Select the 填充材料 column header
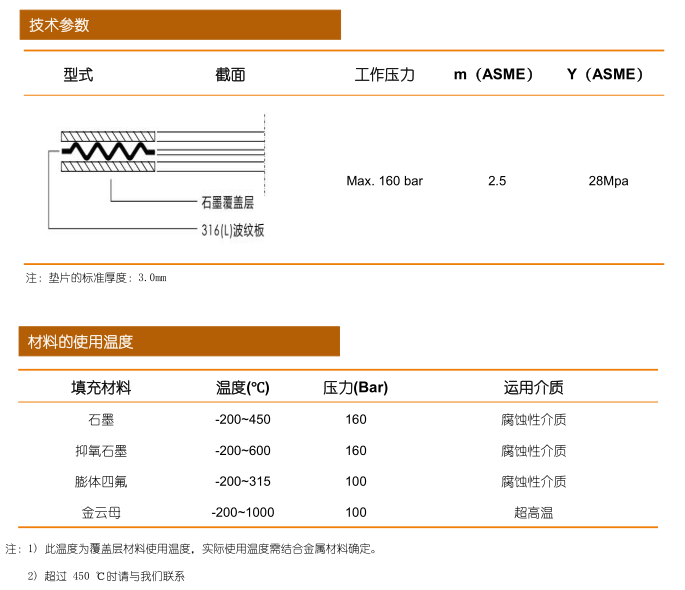The image size is (685, 590). pos(100,388)
